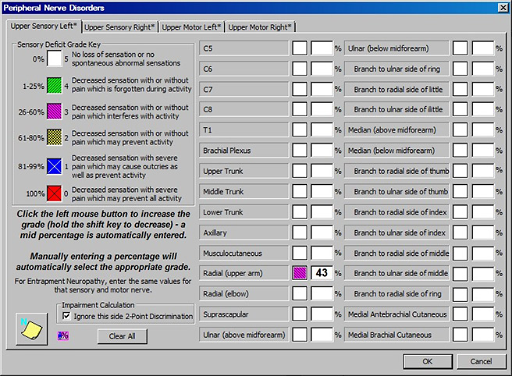Click the Axillary percentage input field

point(322,233)
